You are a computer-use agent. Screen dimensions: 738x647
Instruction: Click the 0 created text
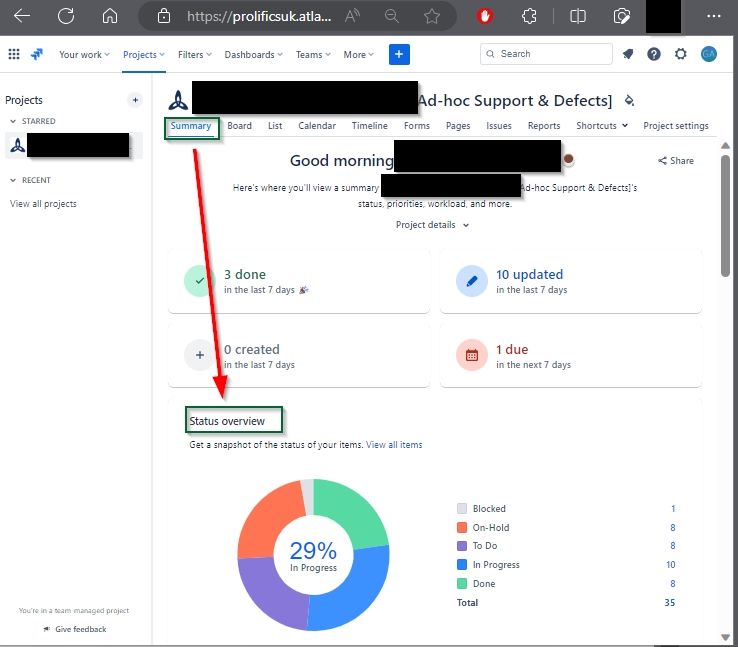pyautogui.click(x=252, y=350)
